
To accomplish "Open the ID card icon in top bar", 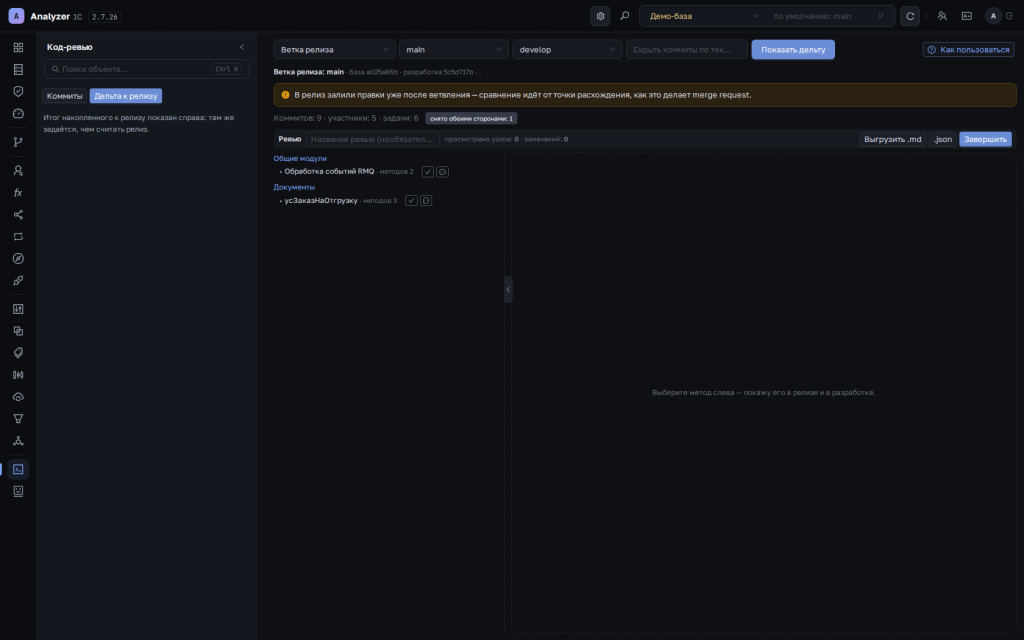I will [x=967, y=16].
